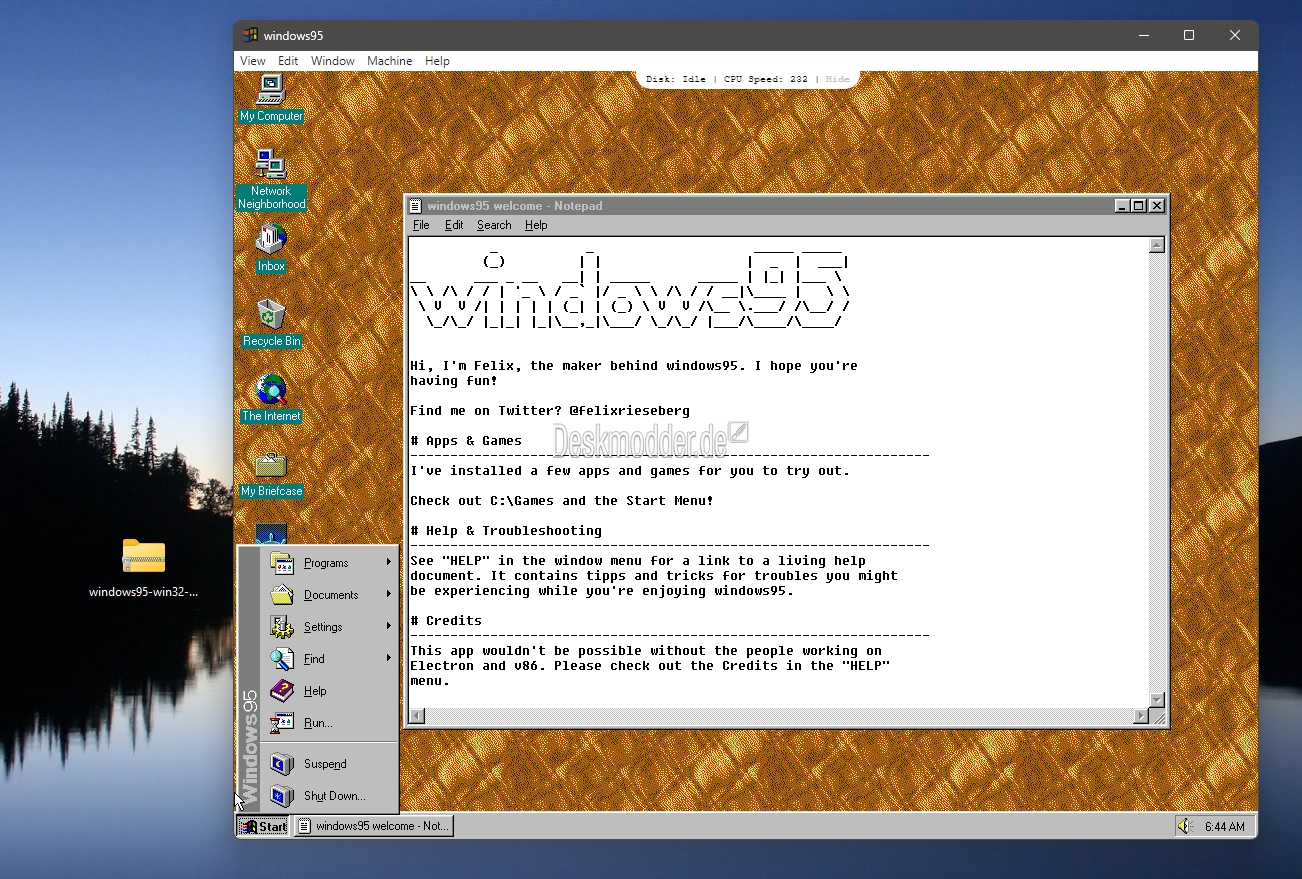Open Notepad File menu
This screenshot has height=879, width=1302.
click(421, 225)
